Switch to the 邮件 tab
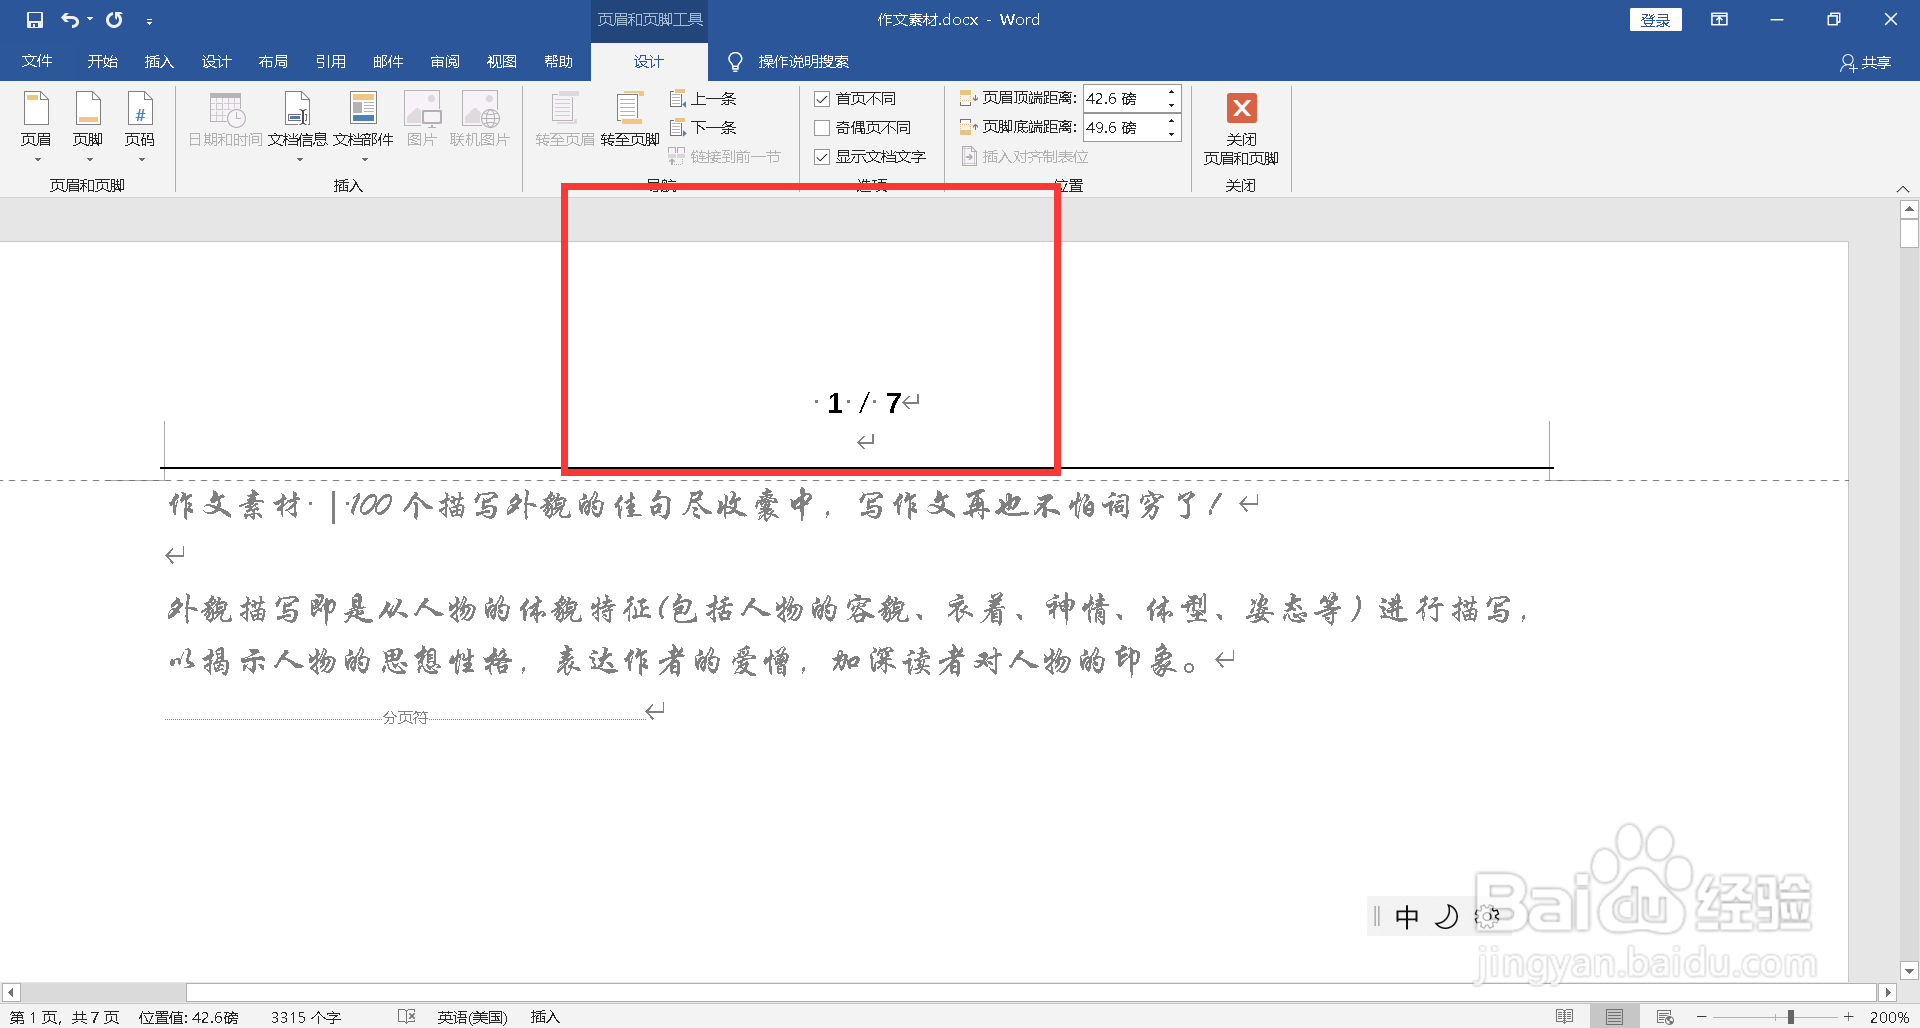1920x1028 pixels. click(388, 62)
